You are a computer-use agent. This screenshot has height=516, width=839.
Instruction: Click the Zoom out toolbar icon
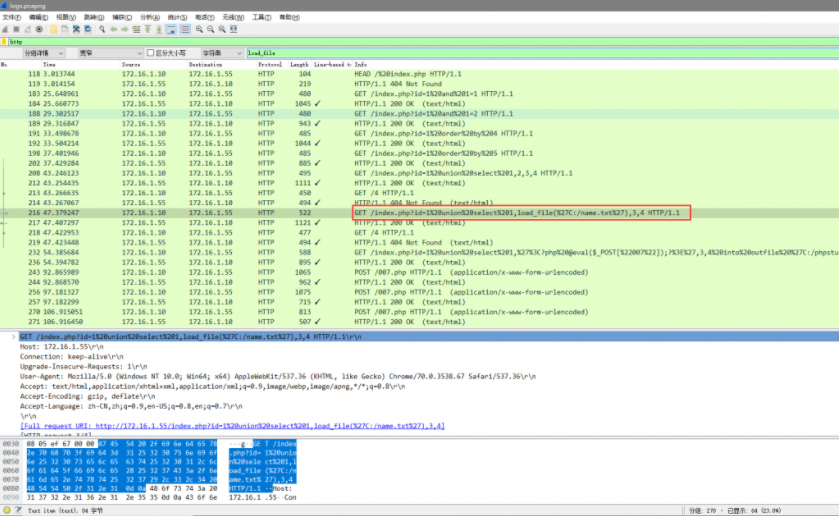click(210, 29)
